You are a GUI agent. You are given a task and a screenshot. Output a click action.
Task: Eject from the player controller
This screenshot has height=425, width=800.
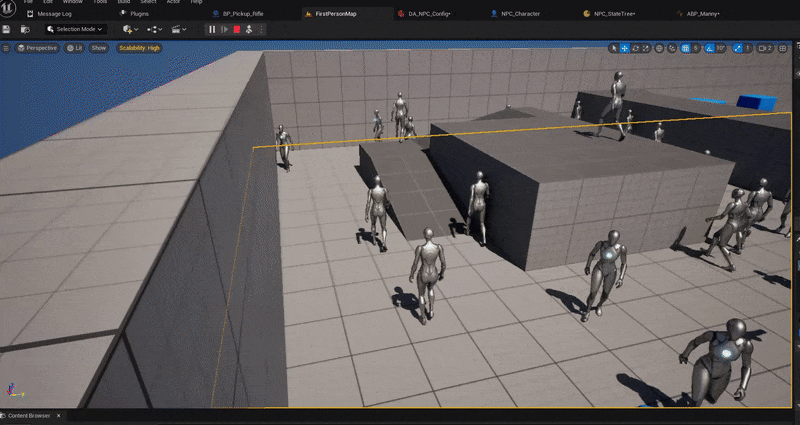pyautogui.click(x=249, y=29)
